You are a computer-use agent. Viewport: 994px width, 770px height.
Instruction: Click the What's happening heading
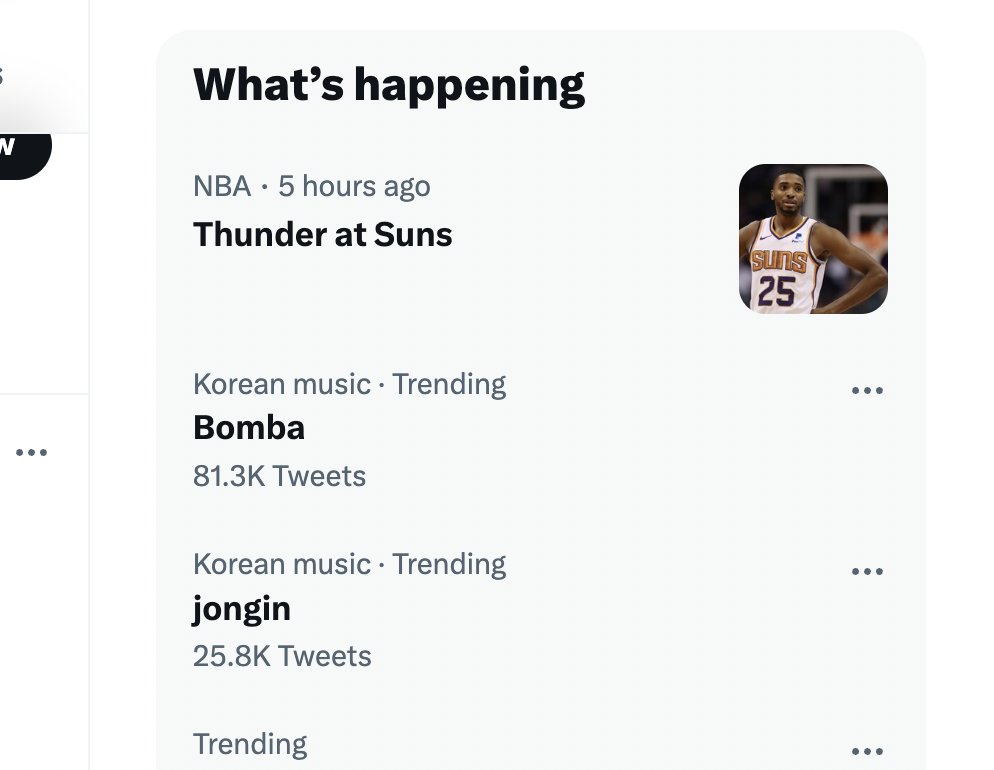tap(388, 84)
